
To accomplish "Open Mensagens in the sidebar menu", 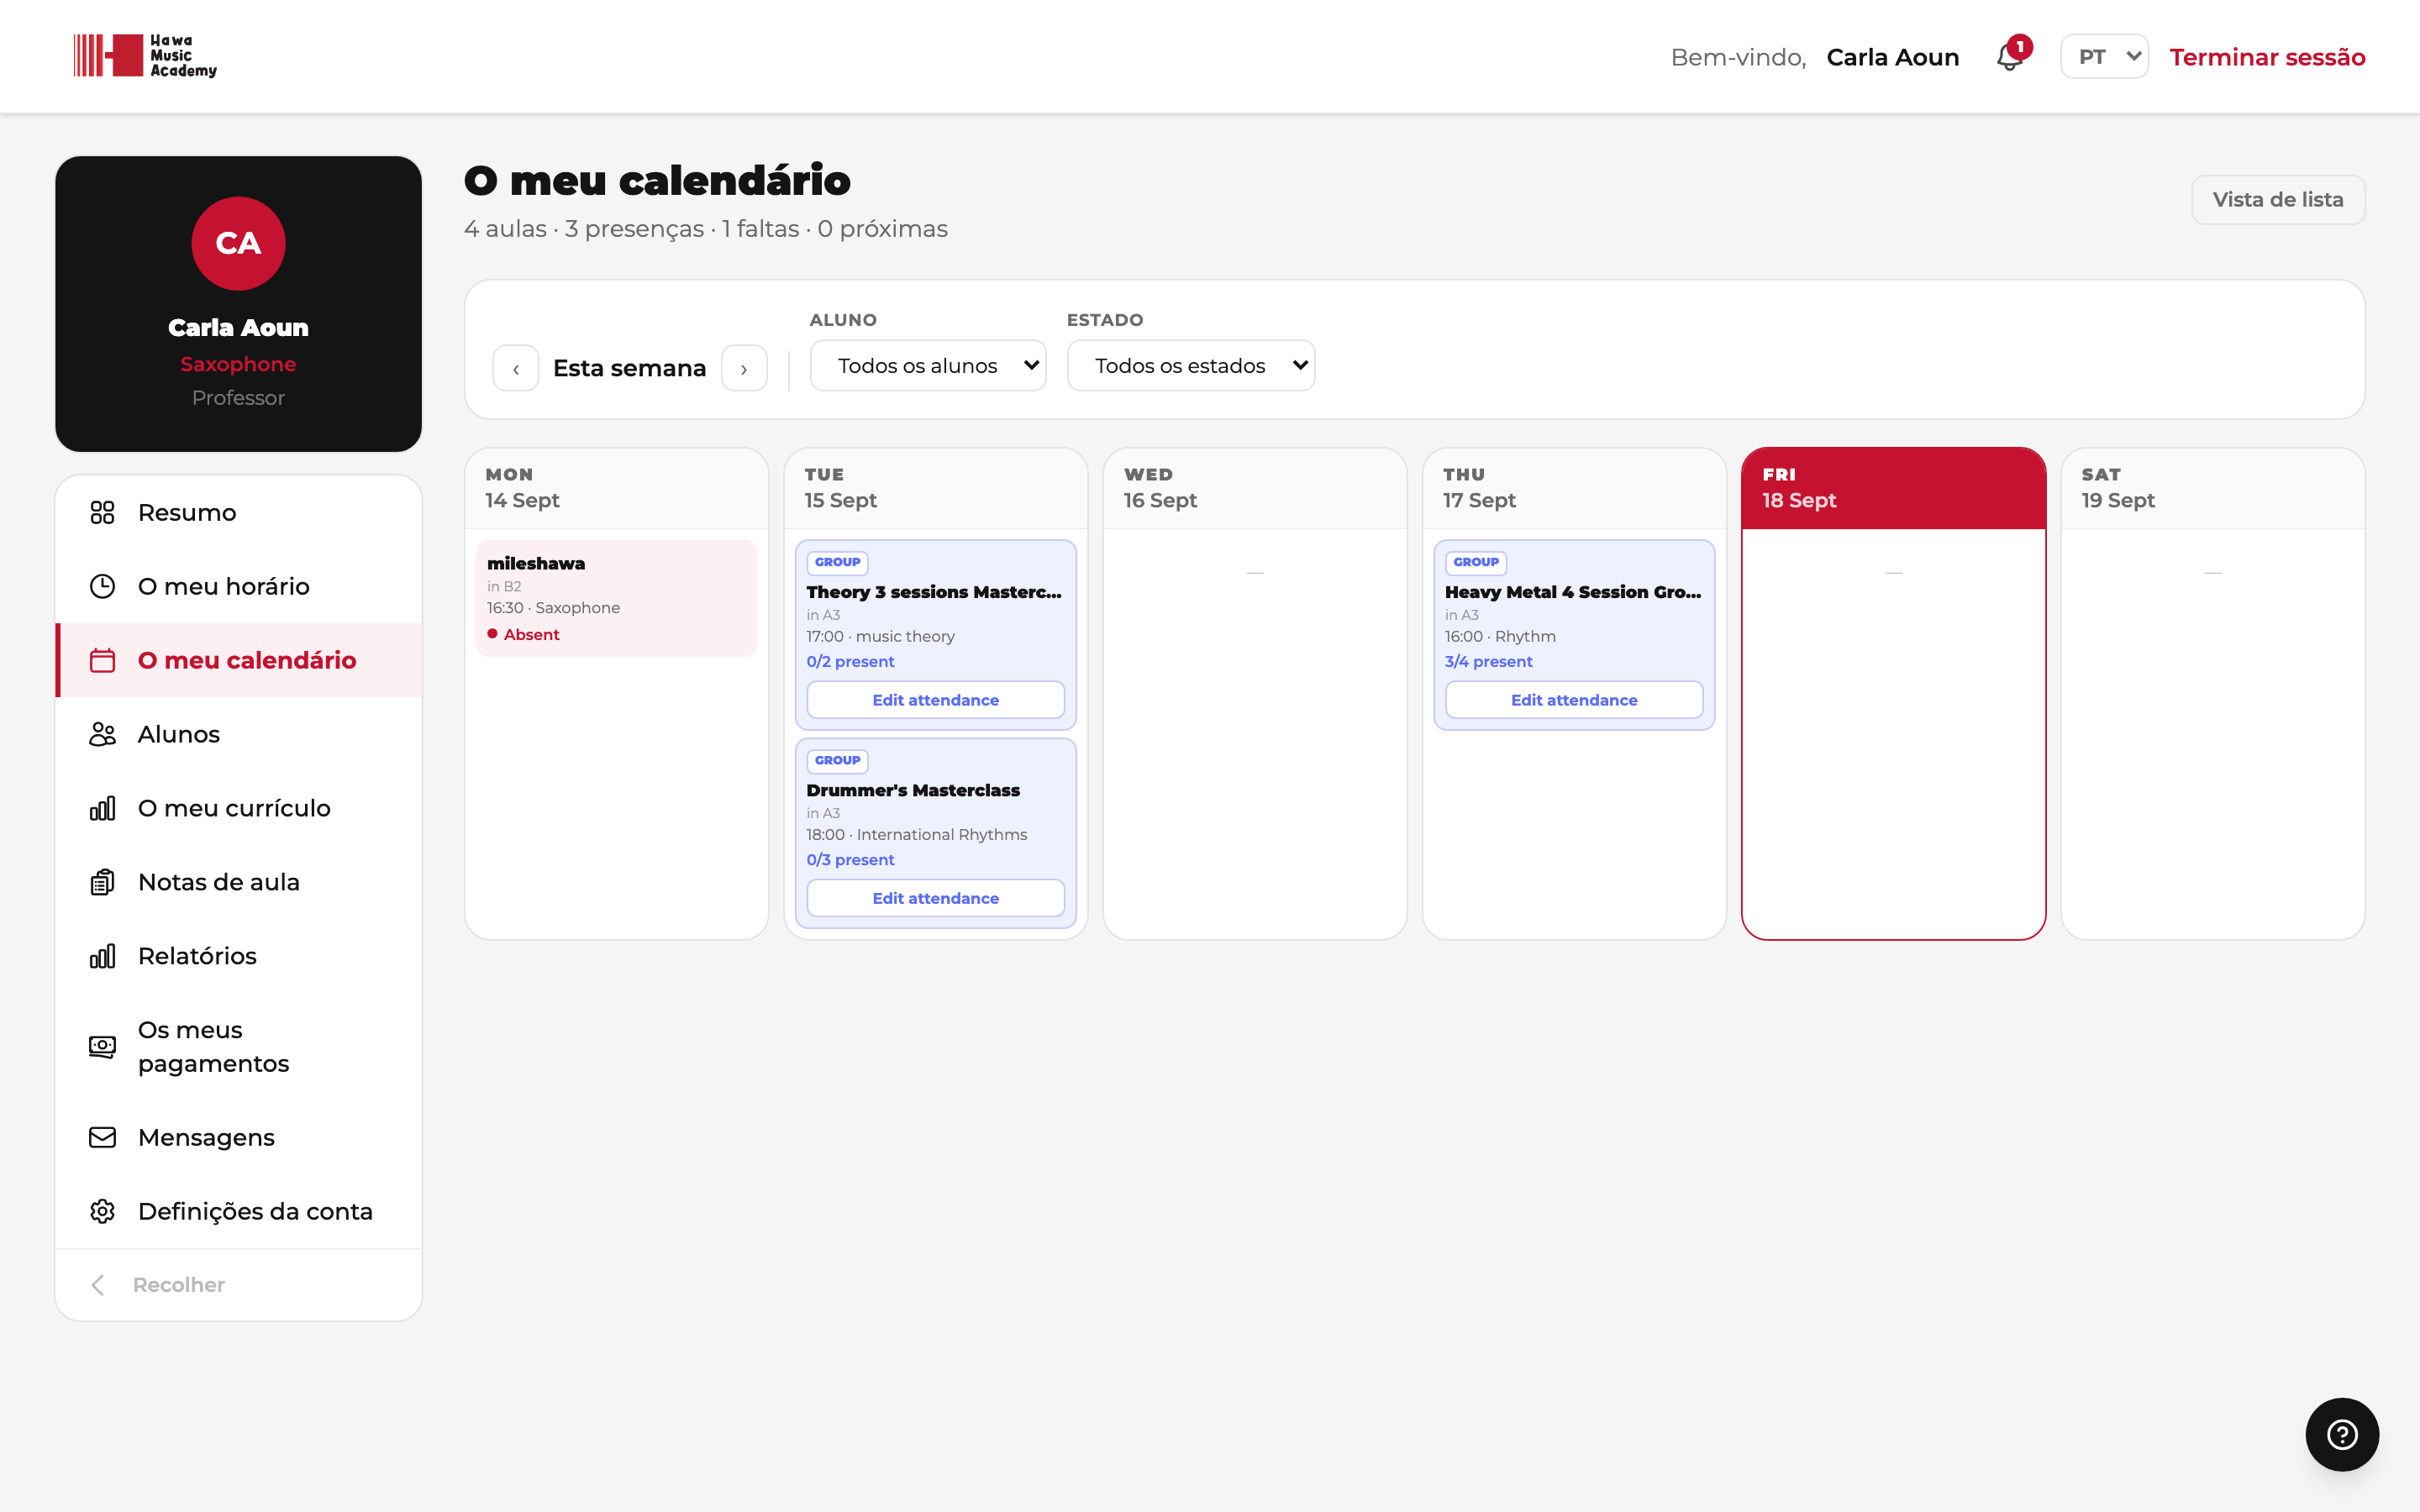I will tap(238, 1137).
